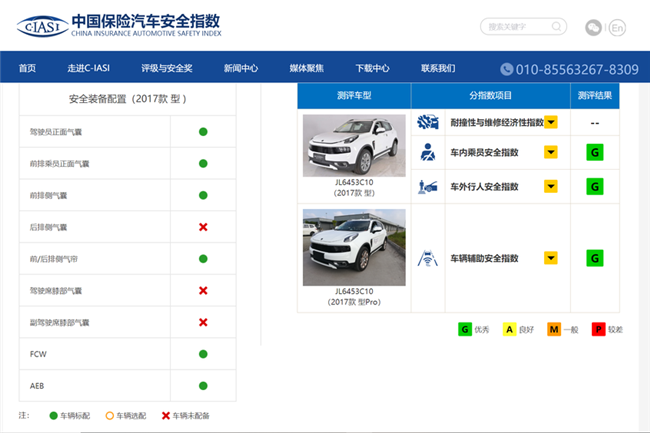Open the 2017款 型Pro car photo
This screenshot has height=433, width=650.
354,247
